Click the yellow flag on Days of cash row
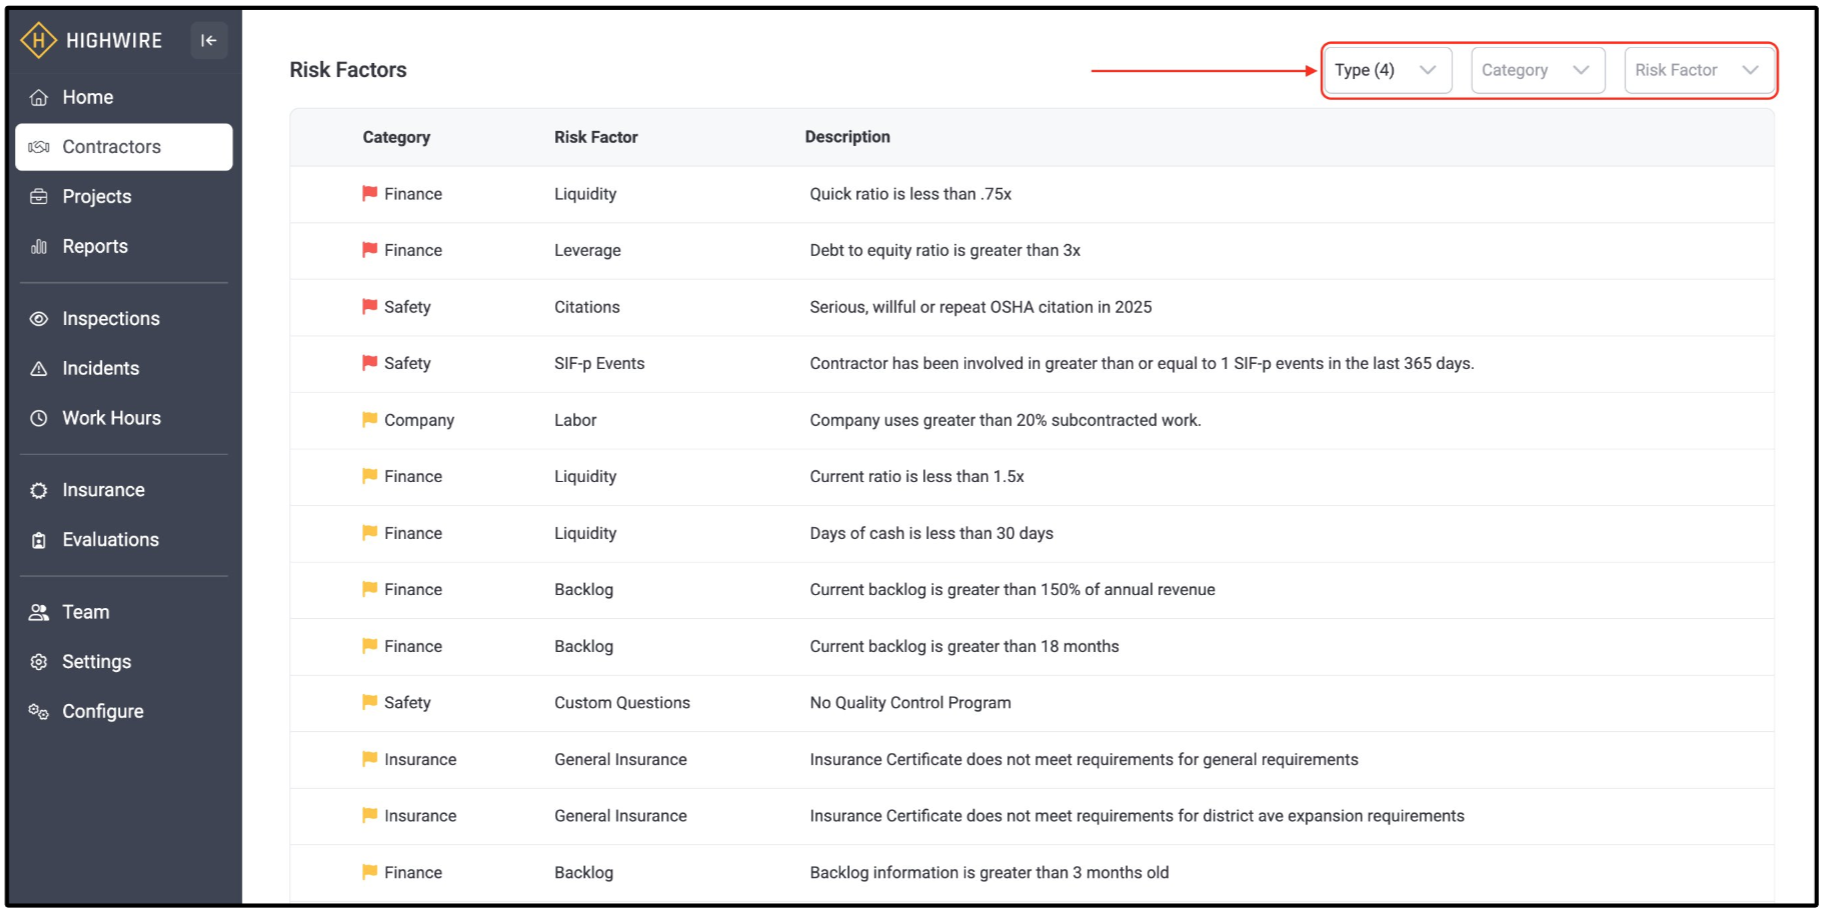The width and height of the screenshot is (1828, 914). (x=370, y=533)
